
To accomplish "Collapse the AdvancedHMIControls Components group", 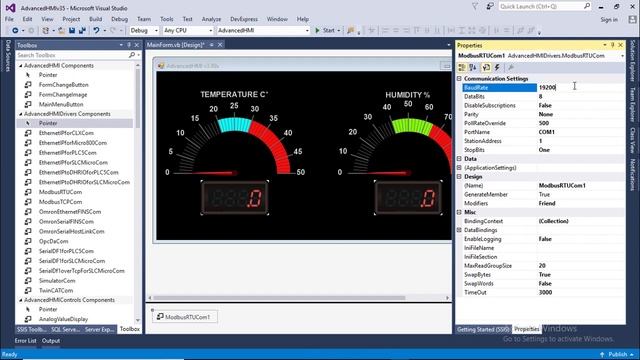I will 21,300.
